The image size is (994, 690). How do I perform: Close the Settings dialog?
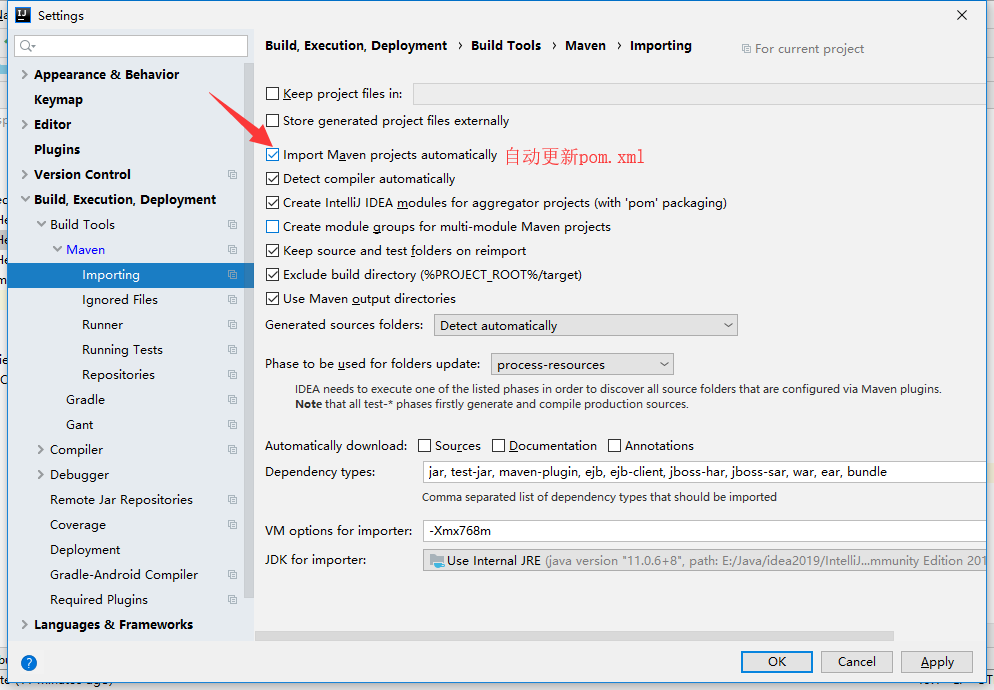(x=962, y=15)
